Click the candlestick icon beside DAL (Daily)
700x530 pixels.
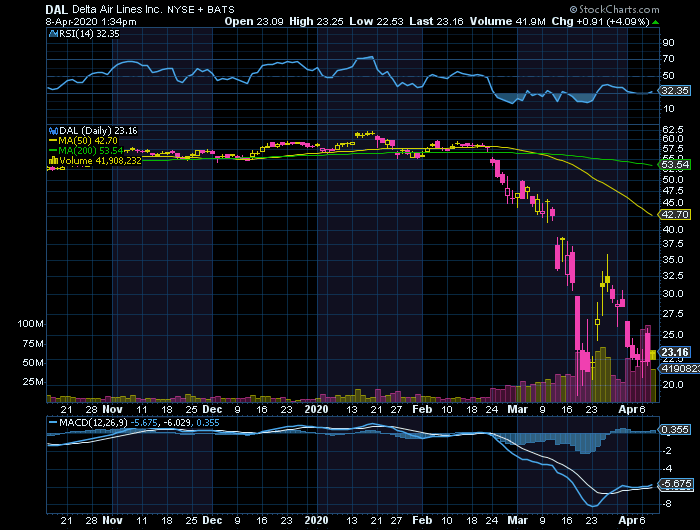[x=53, y=131]
